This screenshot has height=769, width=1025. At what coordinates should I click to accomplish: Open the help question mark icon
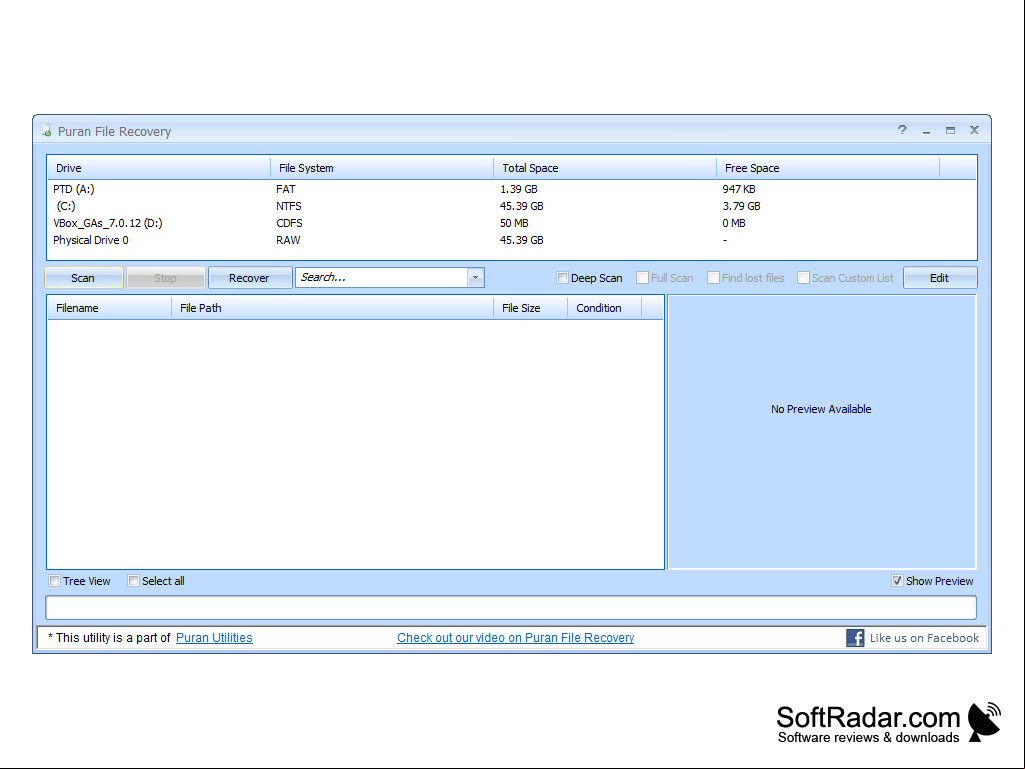click(902, 129)
